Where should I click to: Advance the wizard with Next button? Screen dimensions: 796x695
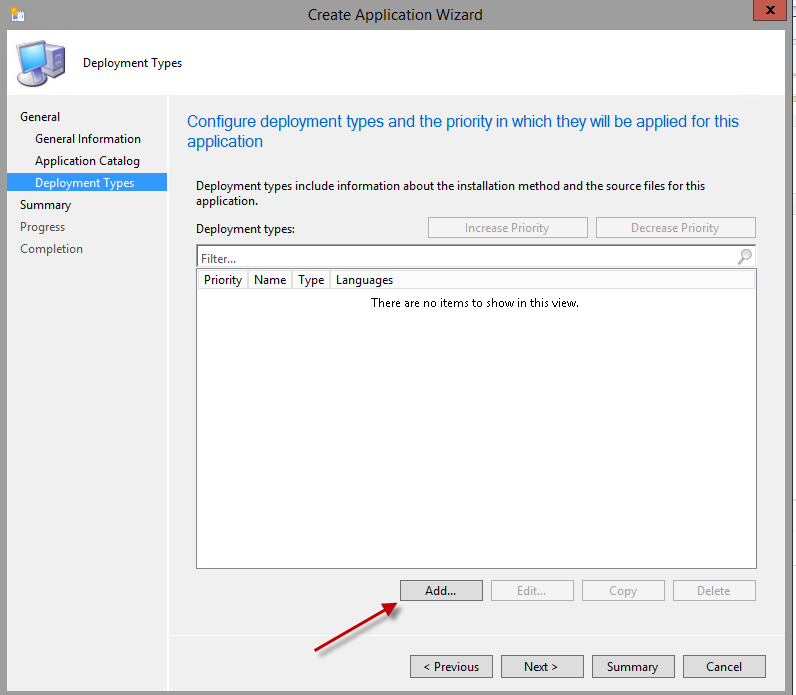point(541,667)
